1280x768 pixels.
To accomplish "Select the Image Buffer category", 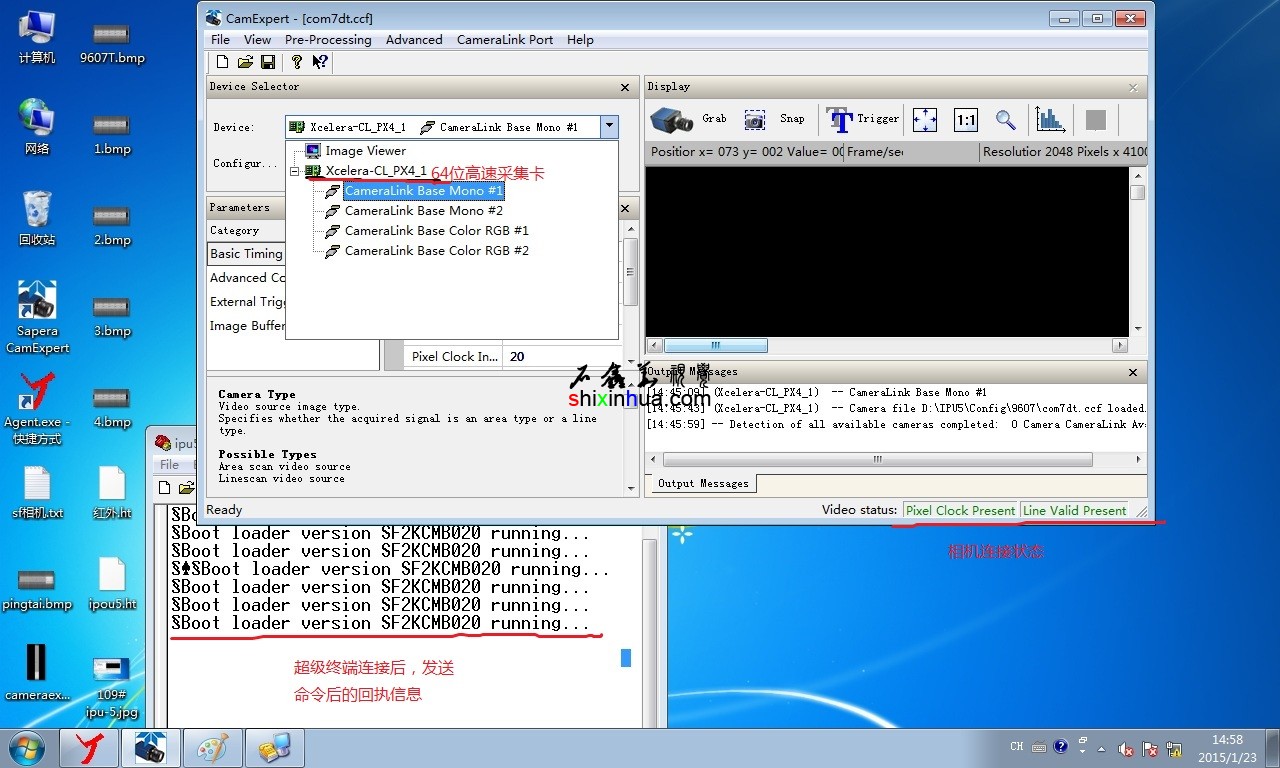I will (x=246, y=326).
